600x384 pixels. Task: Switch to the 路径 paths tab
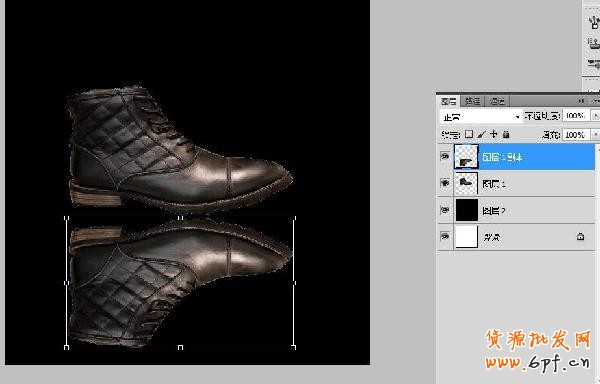473,101
